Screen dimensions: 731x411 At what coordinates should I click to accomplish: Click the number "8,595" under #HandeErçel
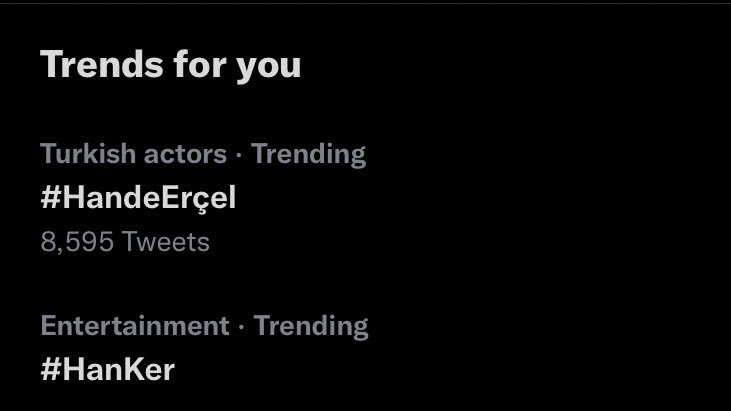77,242
